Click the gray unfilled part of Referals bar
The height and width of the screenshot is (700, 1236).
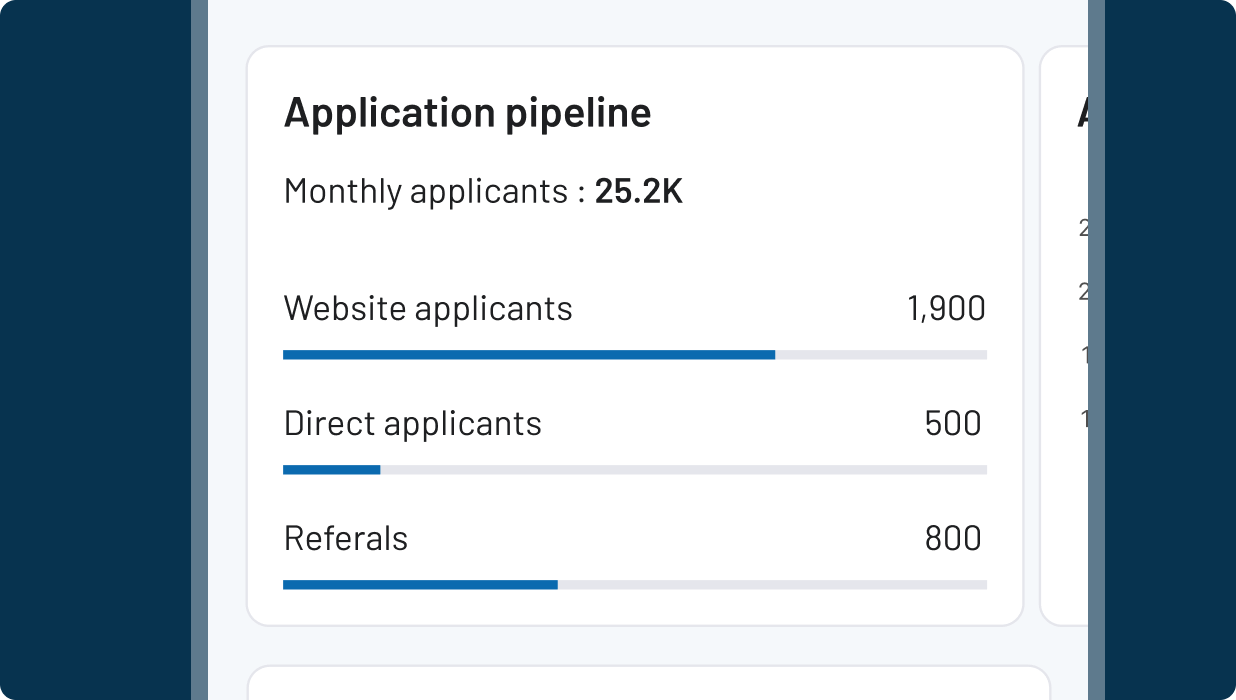[772, 585]
